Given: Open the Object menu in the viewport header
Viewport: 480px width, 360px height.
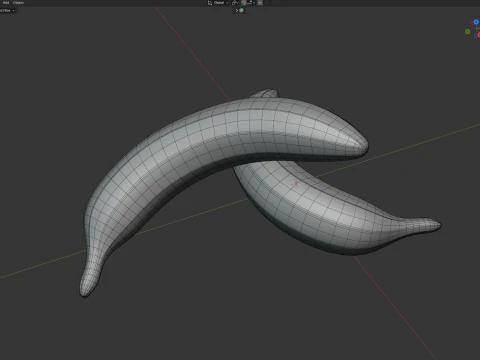Looking at the screenshot, I should (x=18, y=3).
